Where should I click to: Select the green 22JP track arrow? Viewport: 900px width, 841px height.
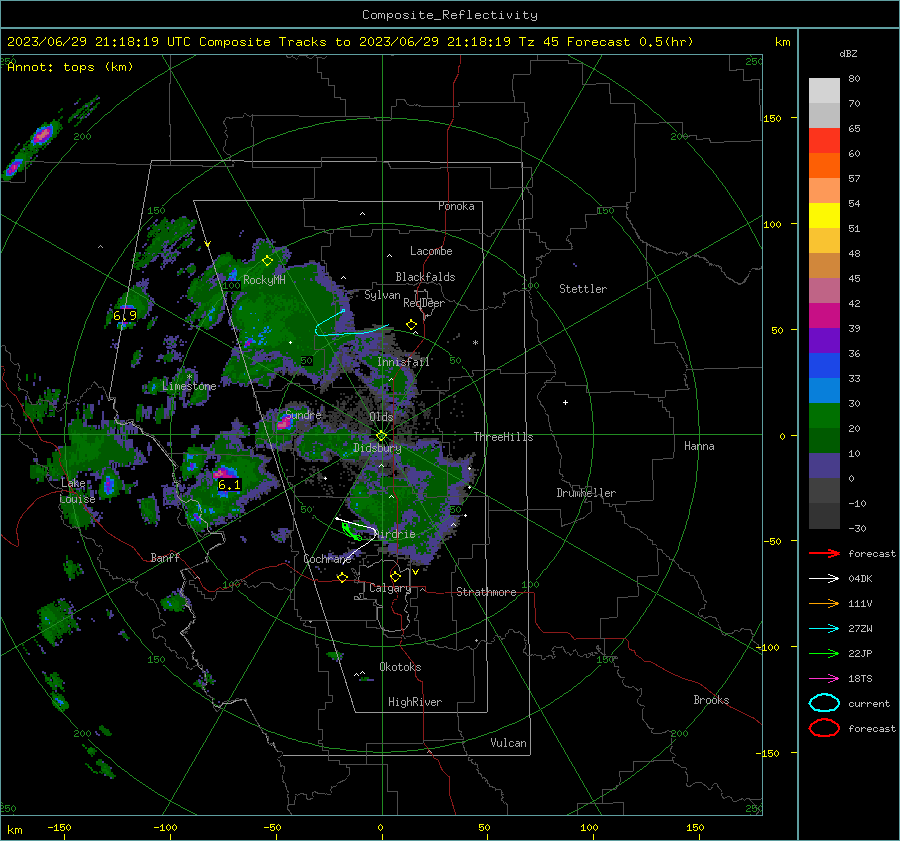coord(824,653)
